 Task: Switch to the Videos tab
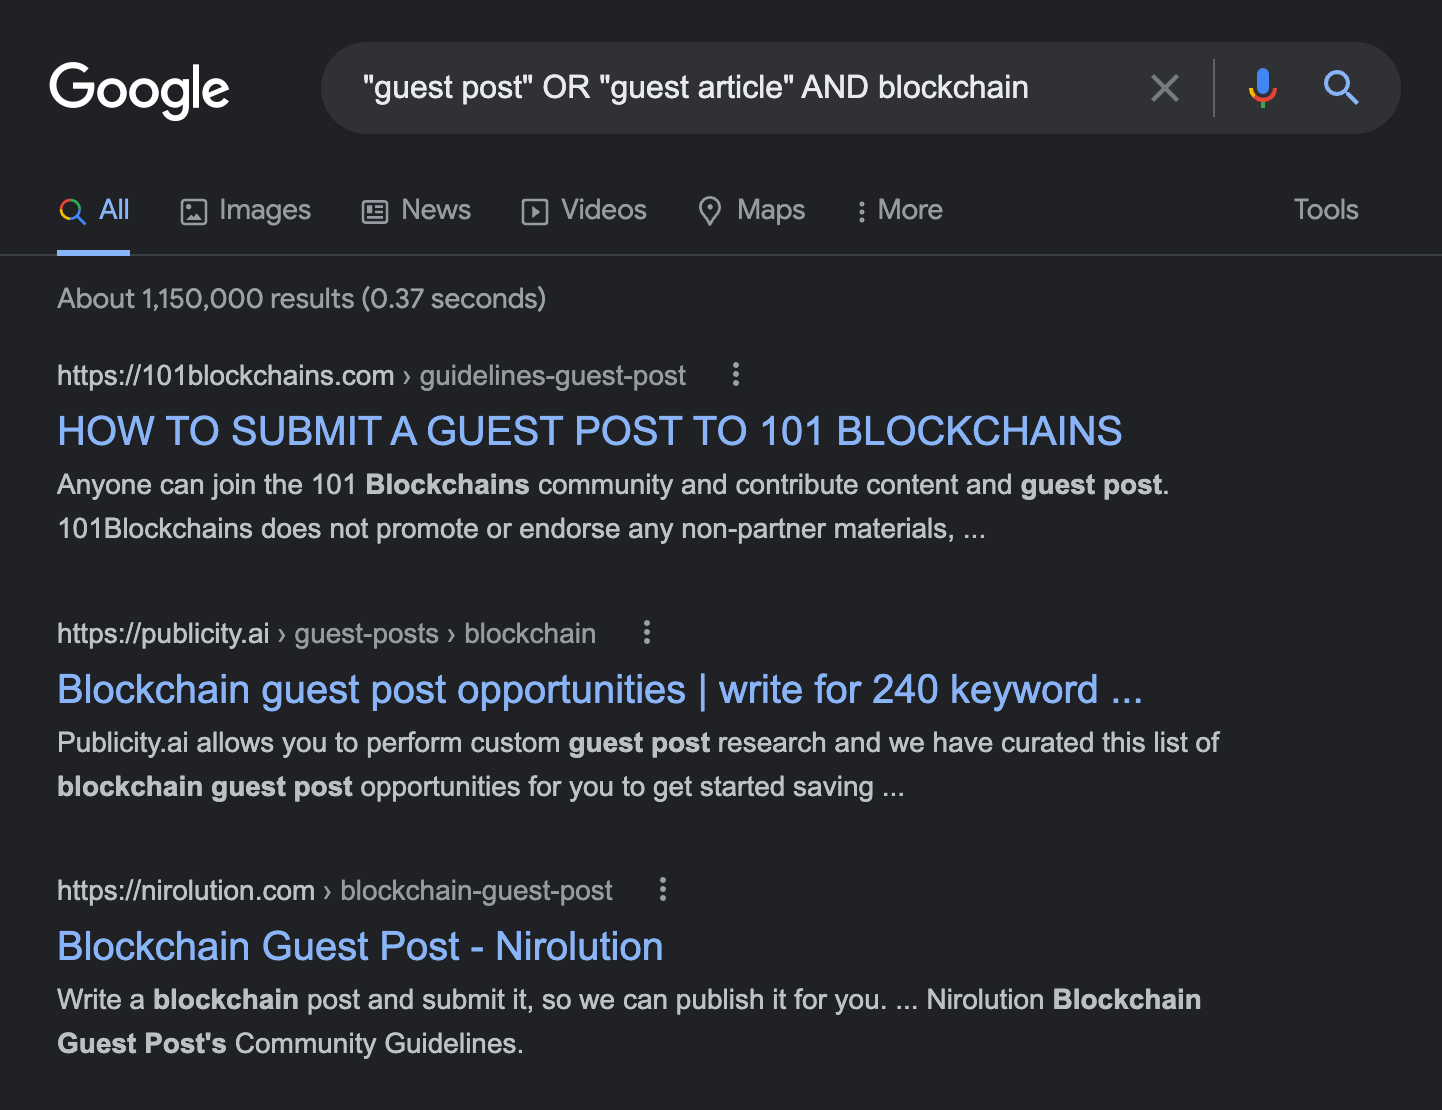click(603, 210)
